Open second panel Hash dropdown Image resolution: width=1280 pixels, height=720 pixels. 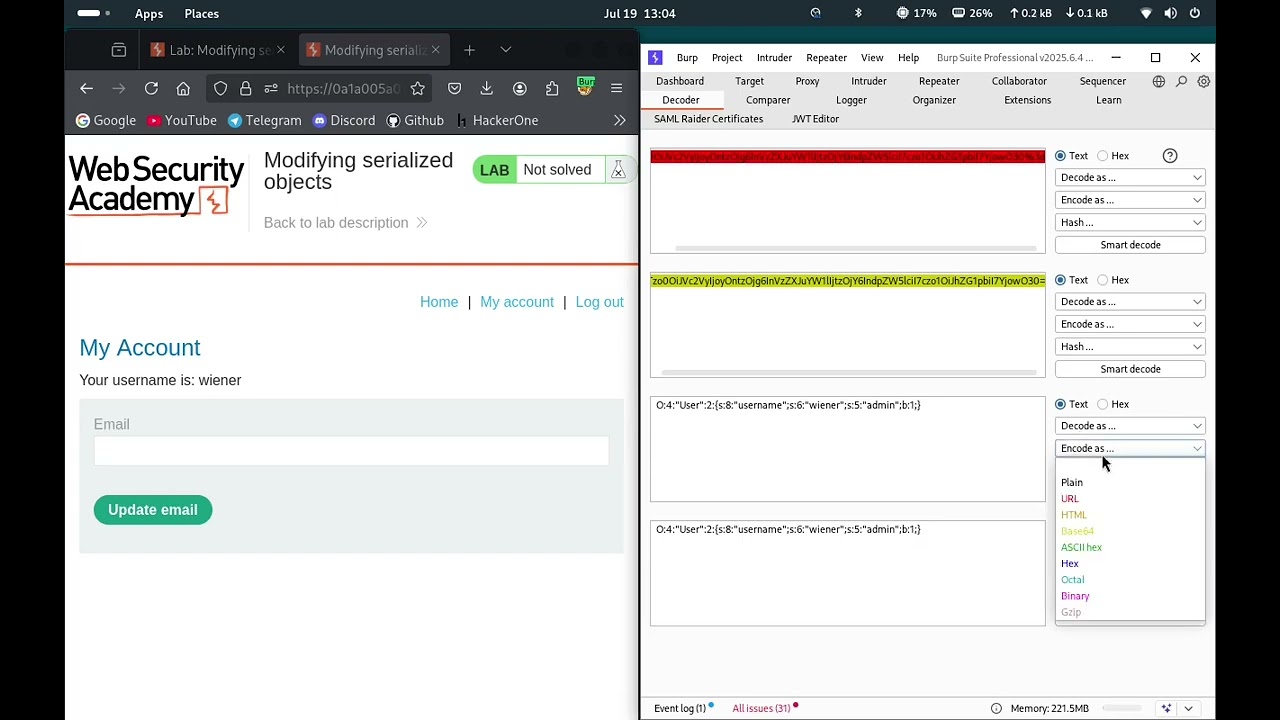coord(1130,346)
